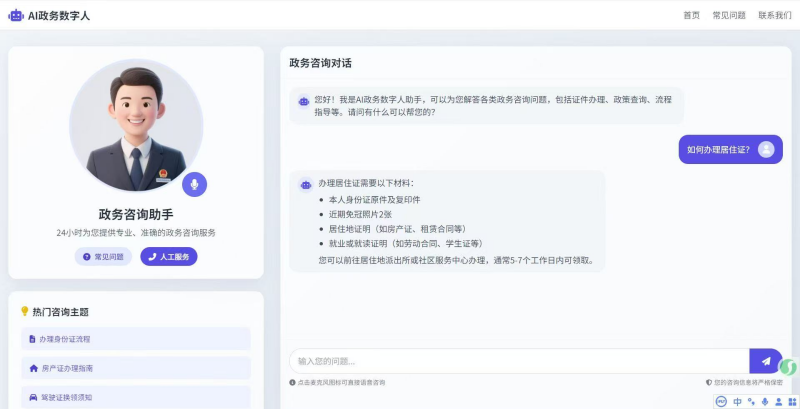Click the digital assistant avatar portrait
The width and height of the screenshot is (800, 409).
136,125
